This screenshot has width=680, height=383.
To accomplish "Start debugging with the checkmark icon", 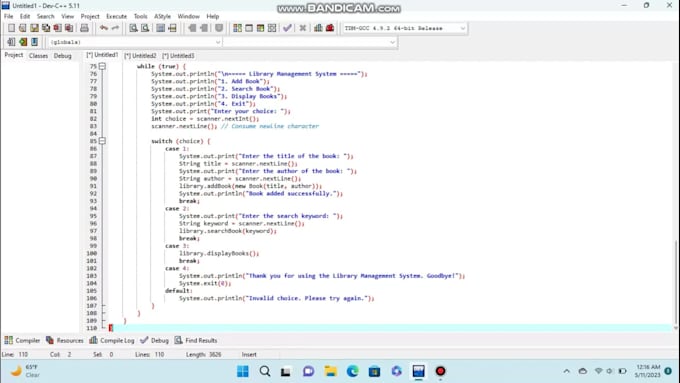I will 287,28.
